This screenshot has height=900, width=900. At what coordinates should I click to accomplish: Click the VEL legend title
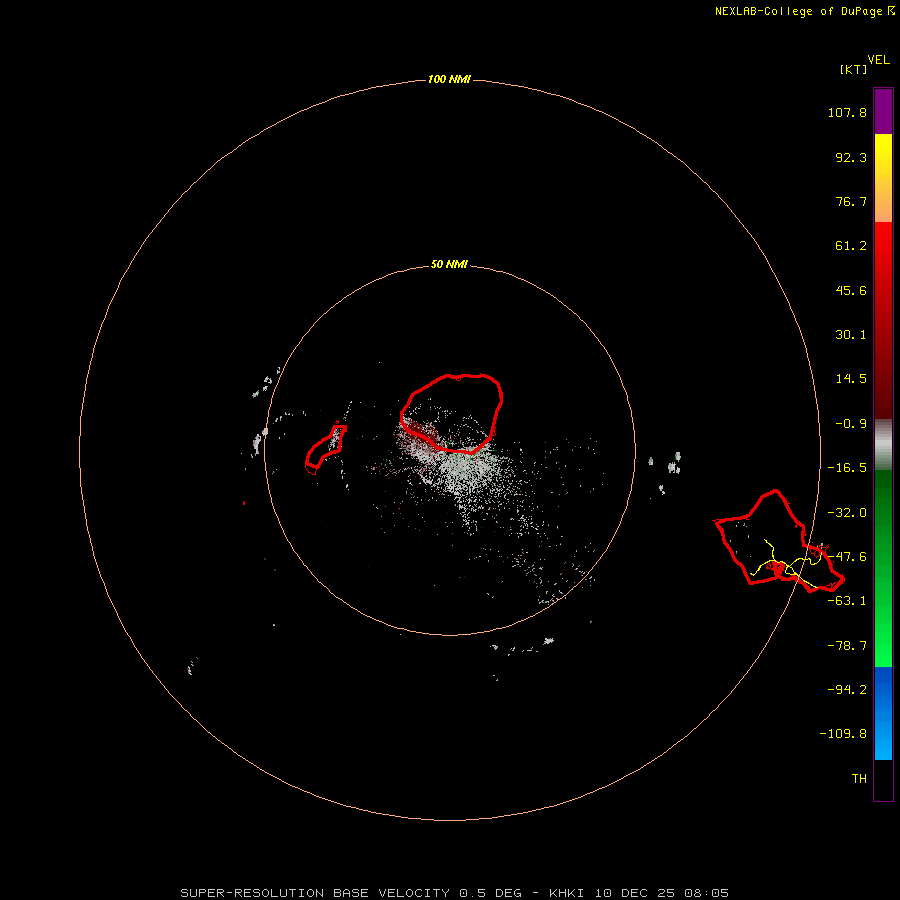878,60
